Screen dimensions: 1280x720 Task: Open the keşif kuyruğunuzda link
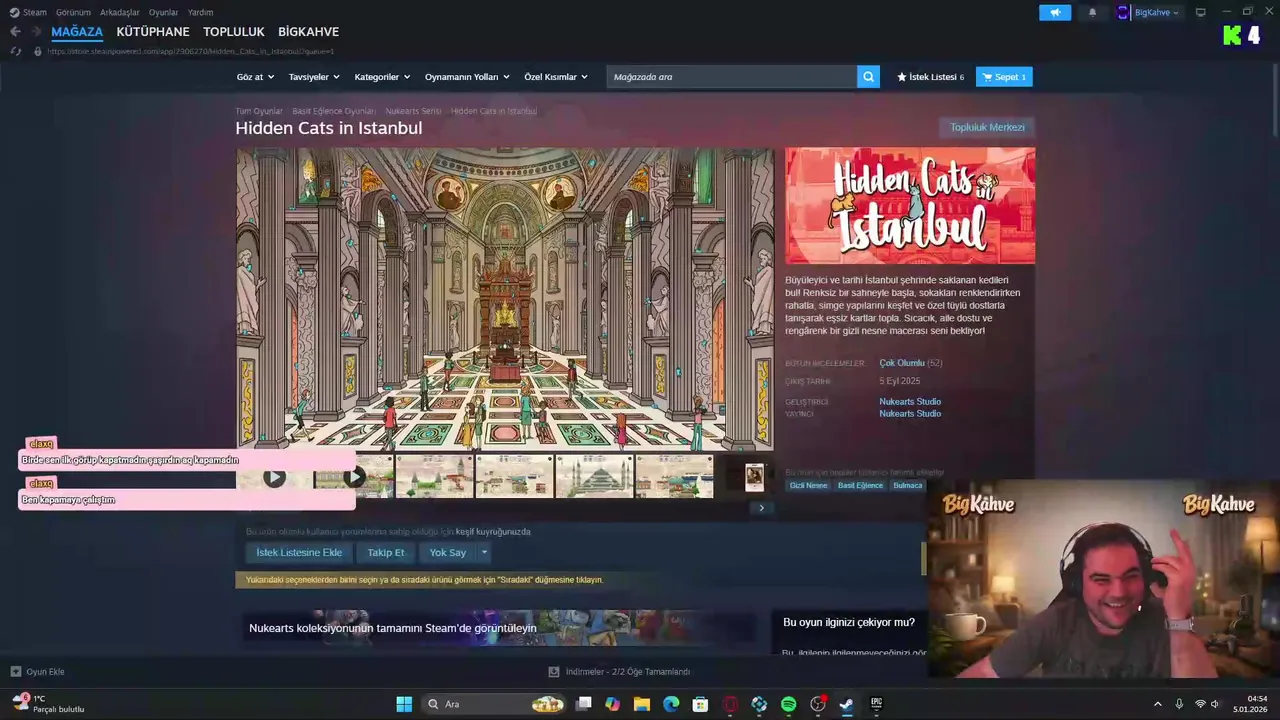click(x=493, y=532)
